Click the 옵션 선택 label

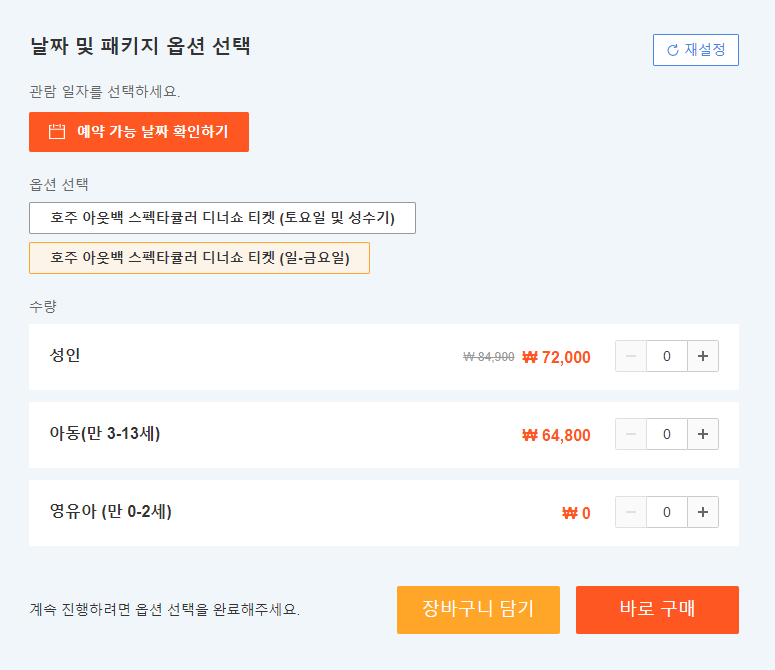pyautogui.click(x=59, y=184)
